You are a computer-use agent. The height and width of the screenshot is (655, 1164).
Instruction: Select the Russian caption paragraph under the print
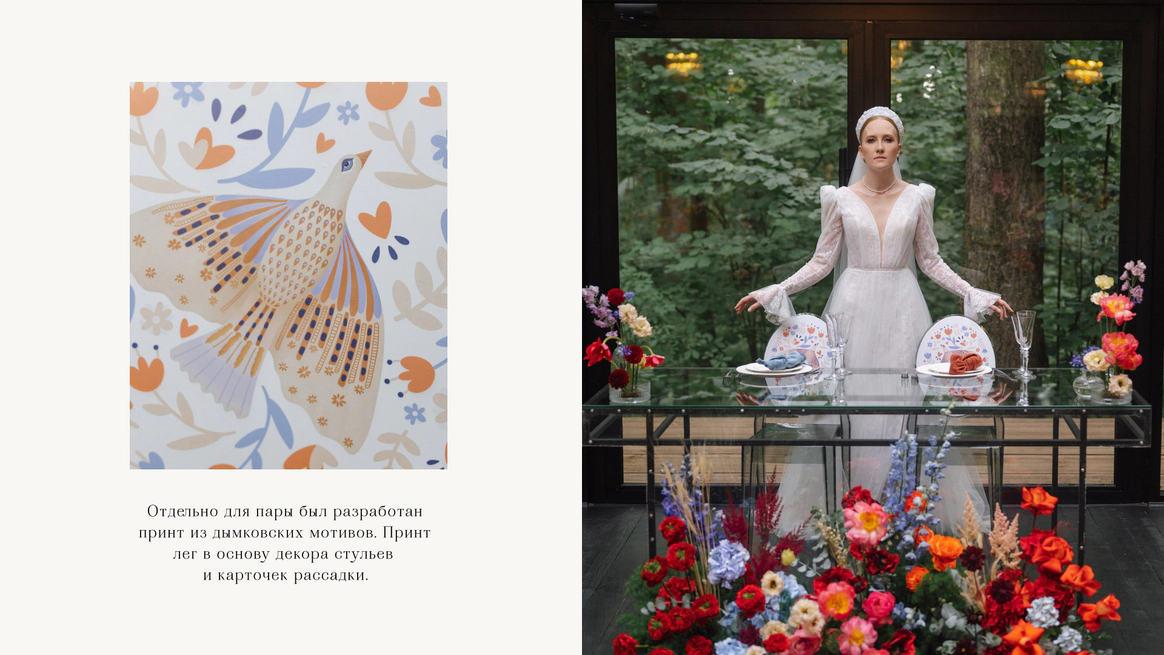tap(284, 543)
